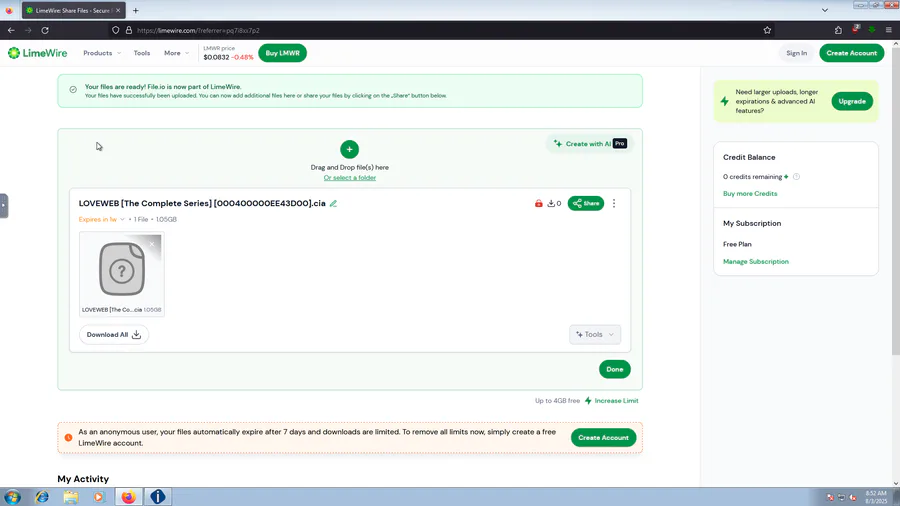
Task: Edit the file name with the pencil icon
Action: click(x=333, y=203)
